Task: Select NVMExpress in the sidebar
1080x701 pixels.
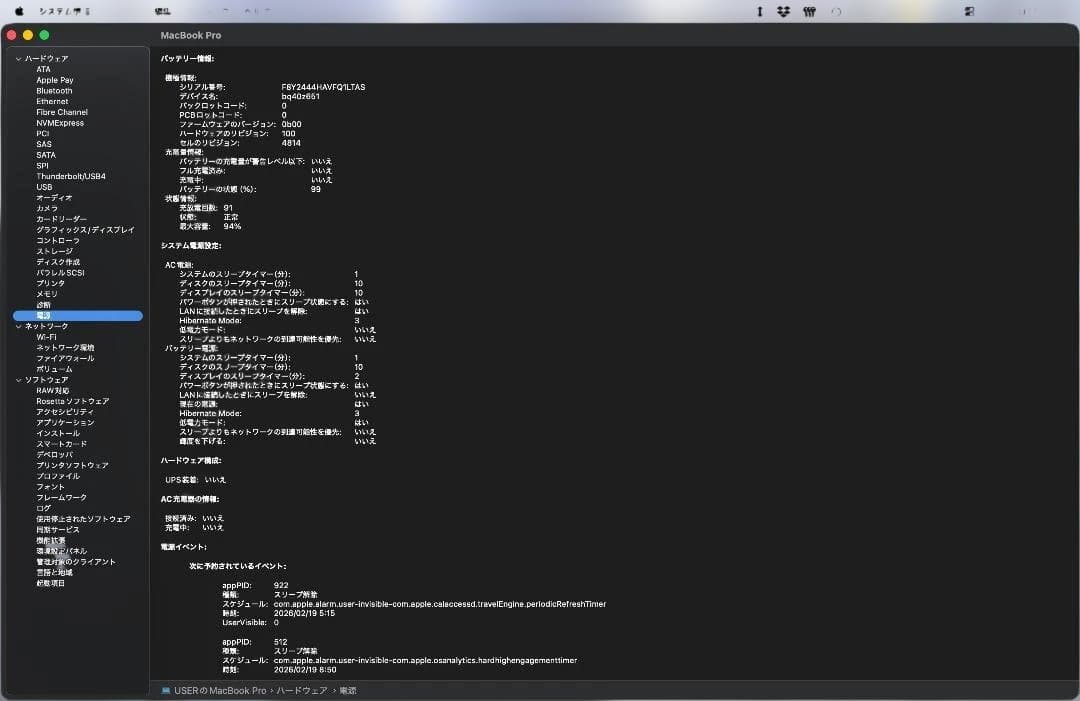Action: pos(60,123)
